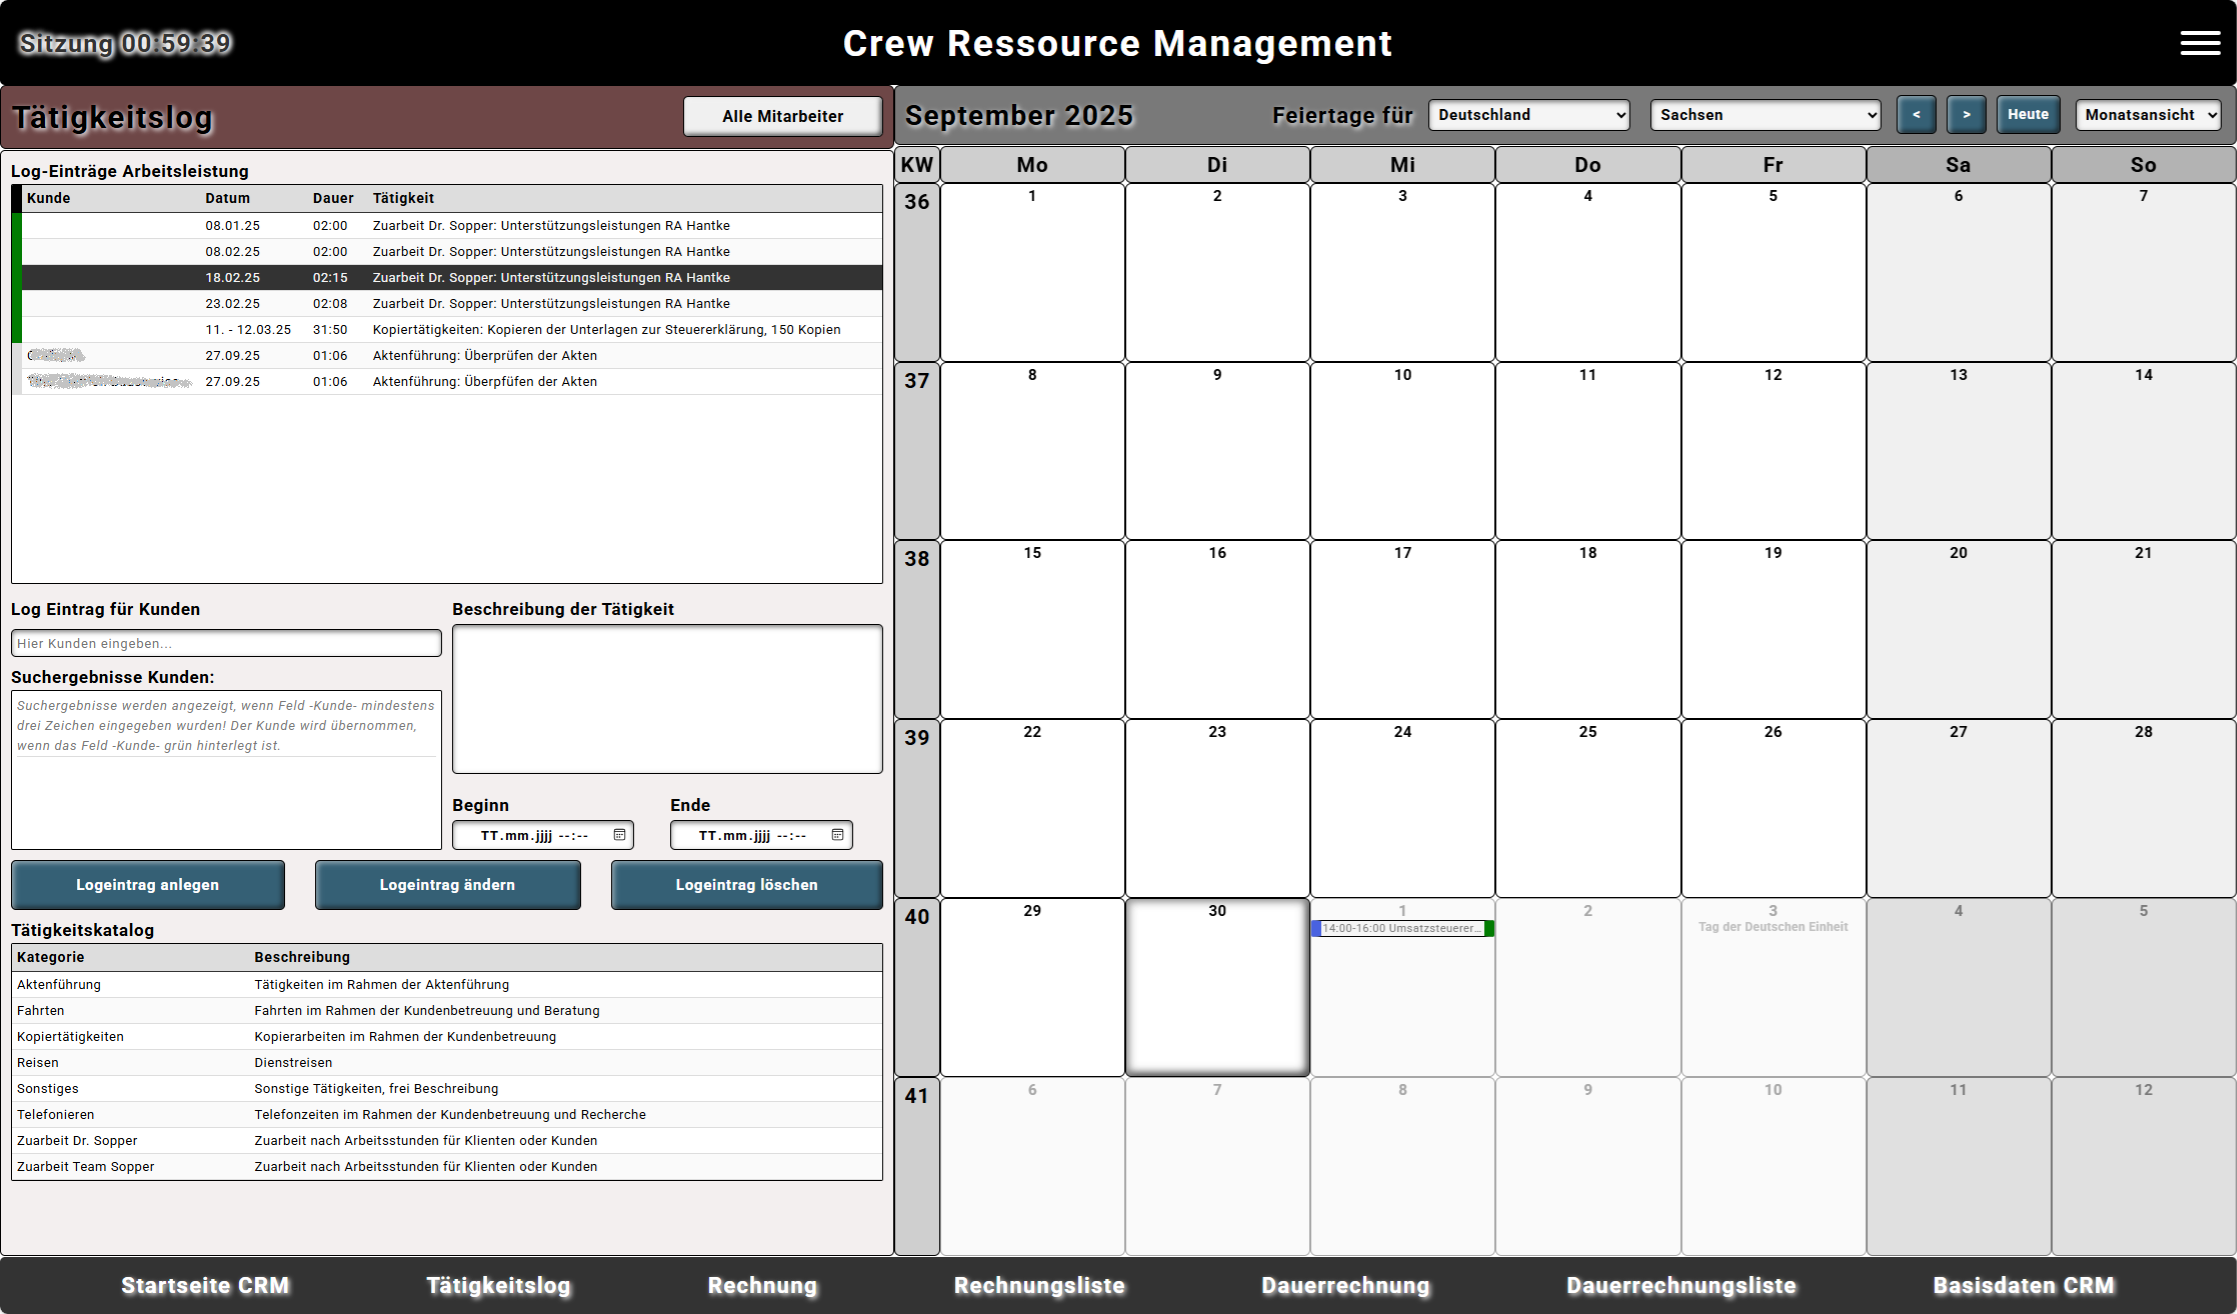This screenshot has width=2237, height=1314.
Task: Switch to the Rechnungsliste tab
Action: 1039,1285
